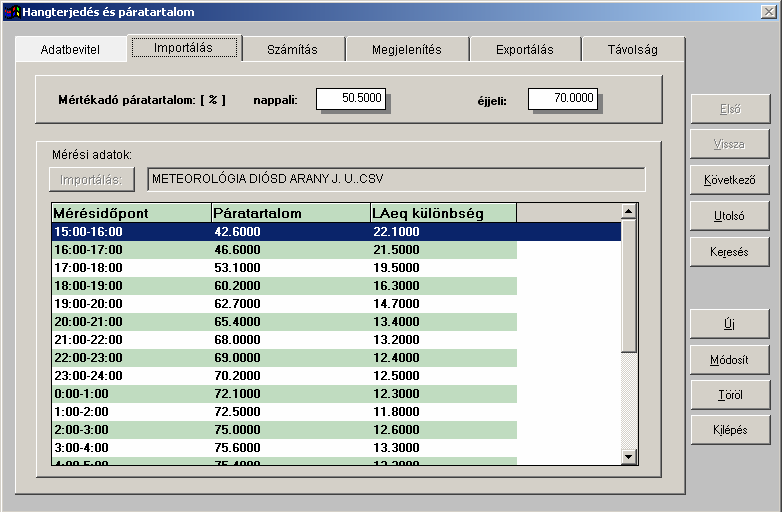The image size is (782, 512).
Task: Open the Exportálás tab
Action: click(525, 49)
